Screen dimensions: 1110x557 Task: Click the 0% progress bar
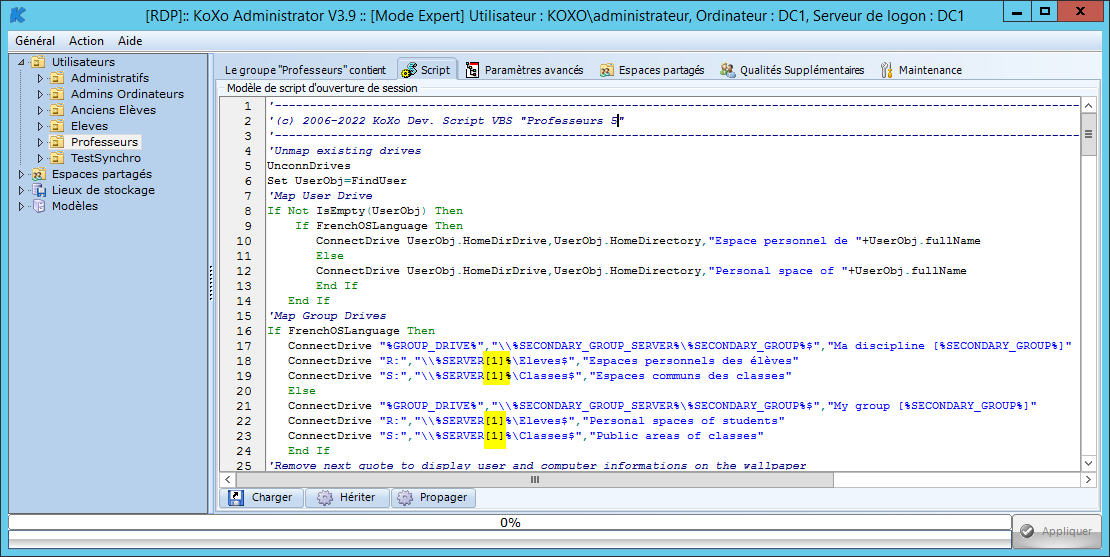tap(510, 522)
